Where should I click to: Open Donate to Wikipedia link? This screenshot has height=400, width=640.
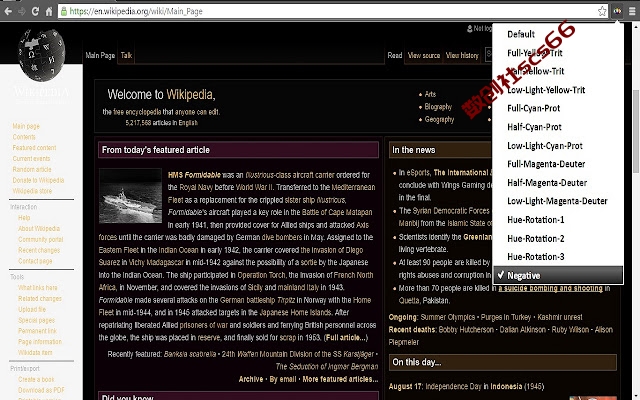(38, 180)
